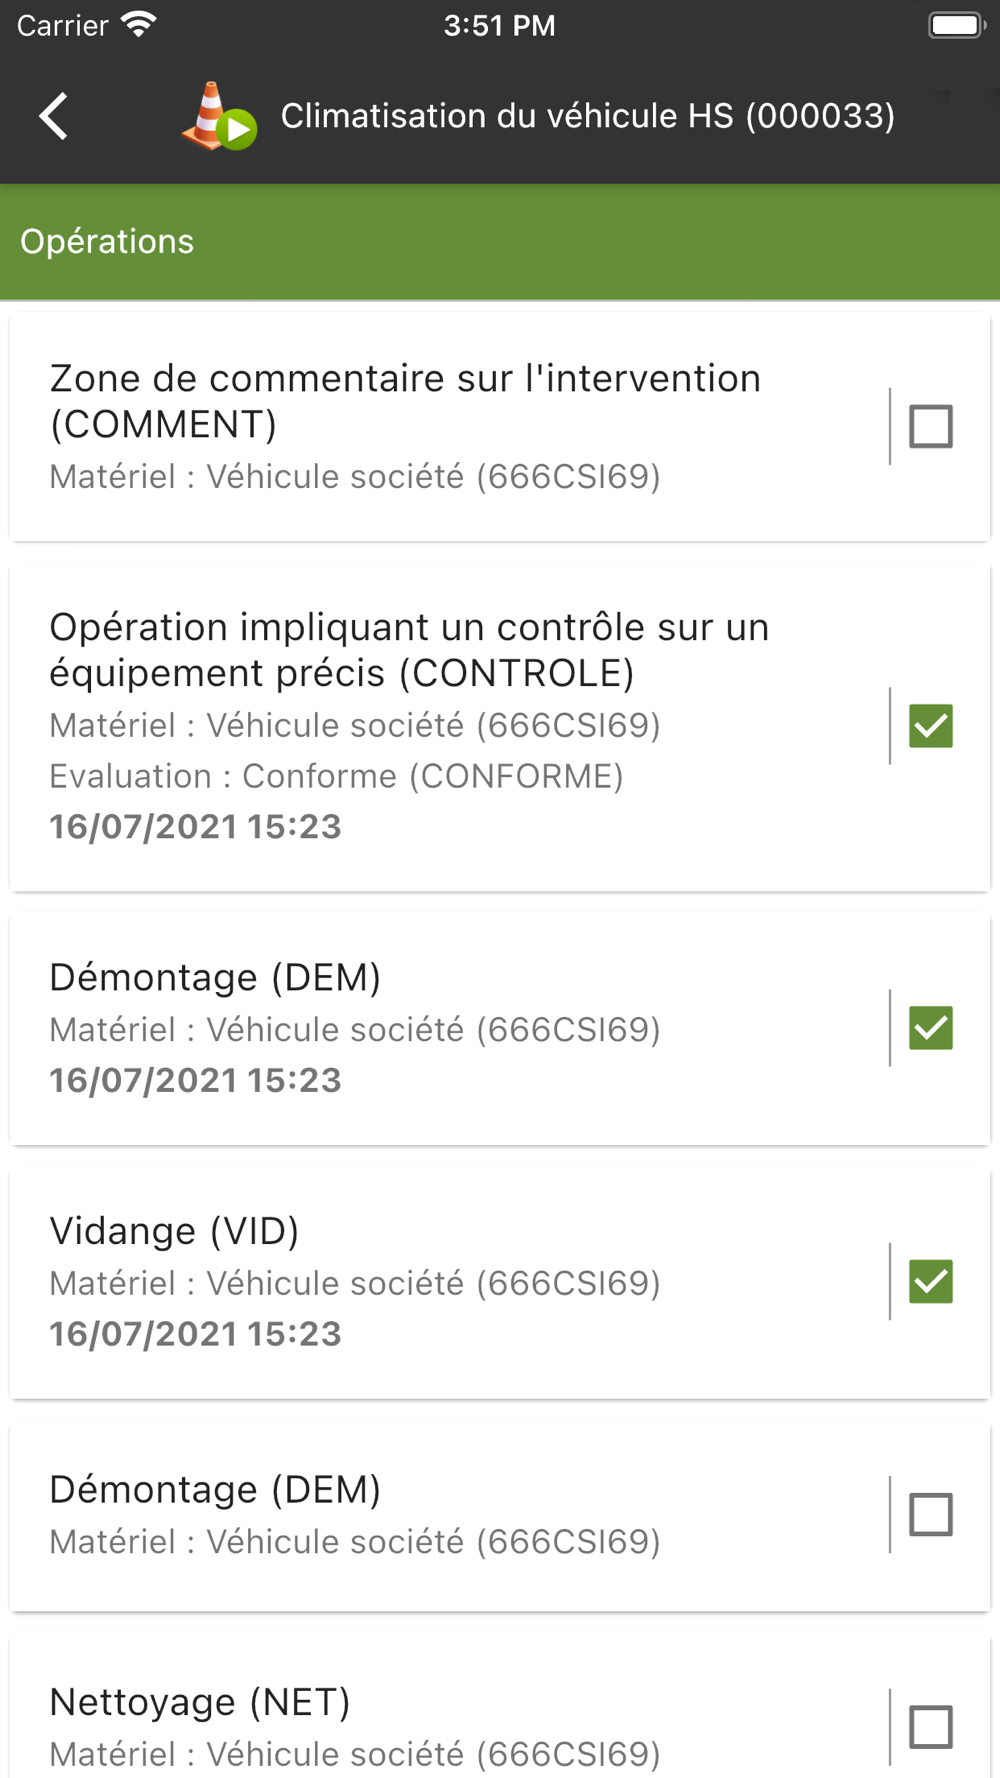Open the CONTROLE equipment operation item

click(448, 726)
